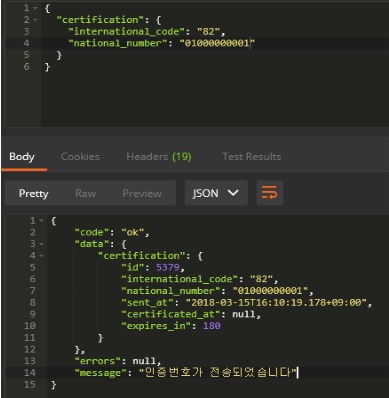This screenshot has width=389, height=398.
Task: Click line number 6 in request gutter
Action: [x=26, y=67]
